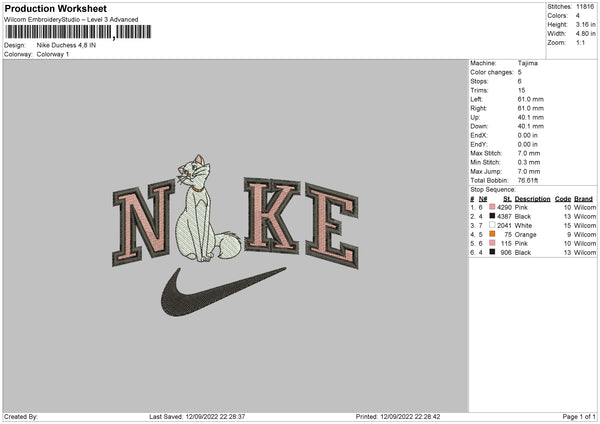This screenshot has width=600, height=424.
Task: Click the Right value 61.0 mm
Action: point(531,108)
